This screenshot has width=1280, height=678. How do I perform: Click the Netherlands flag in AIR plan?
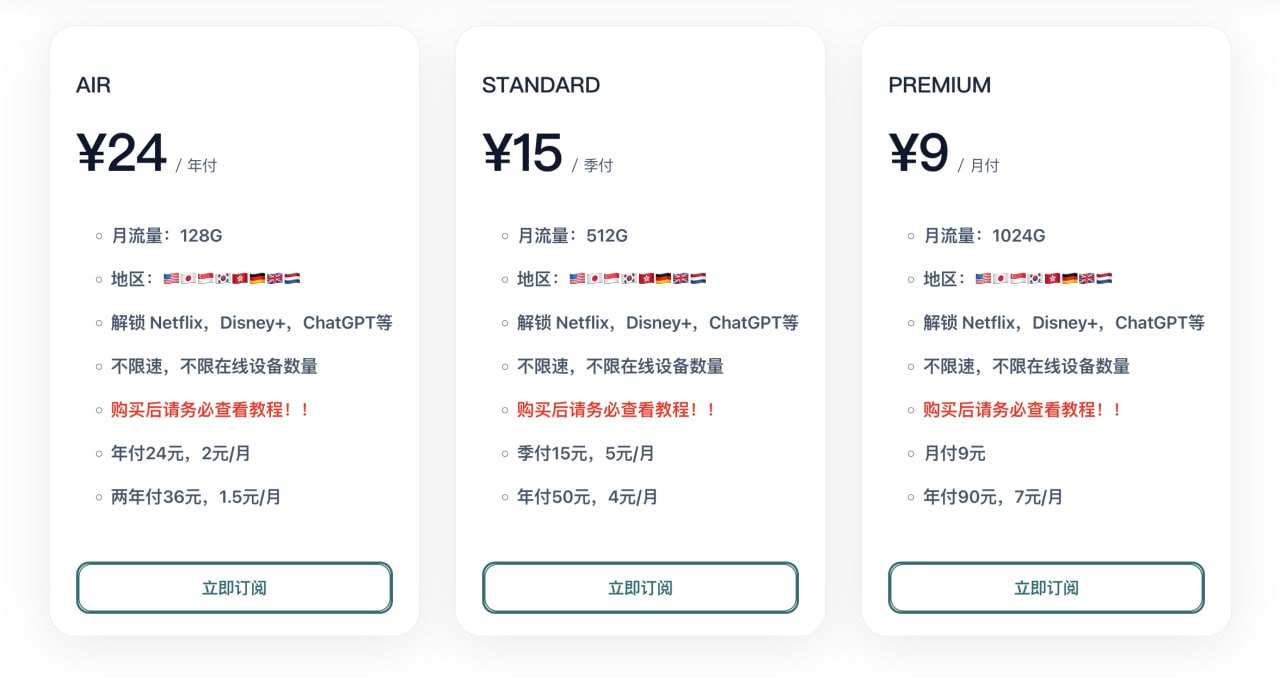[292, 279]
